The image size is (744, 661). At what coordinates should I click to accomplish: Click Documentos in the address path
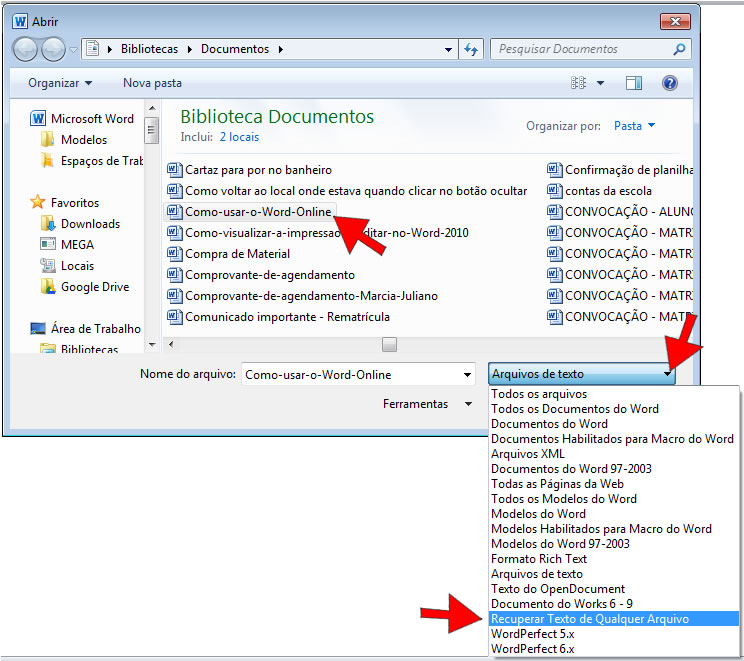235,49
